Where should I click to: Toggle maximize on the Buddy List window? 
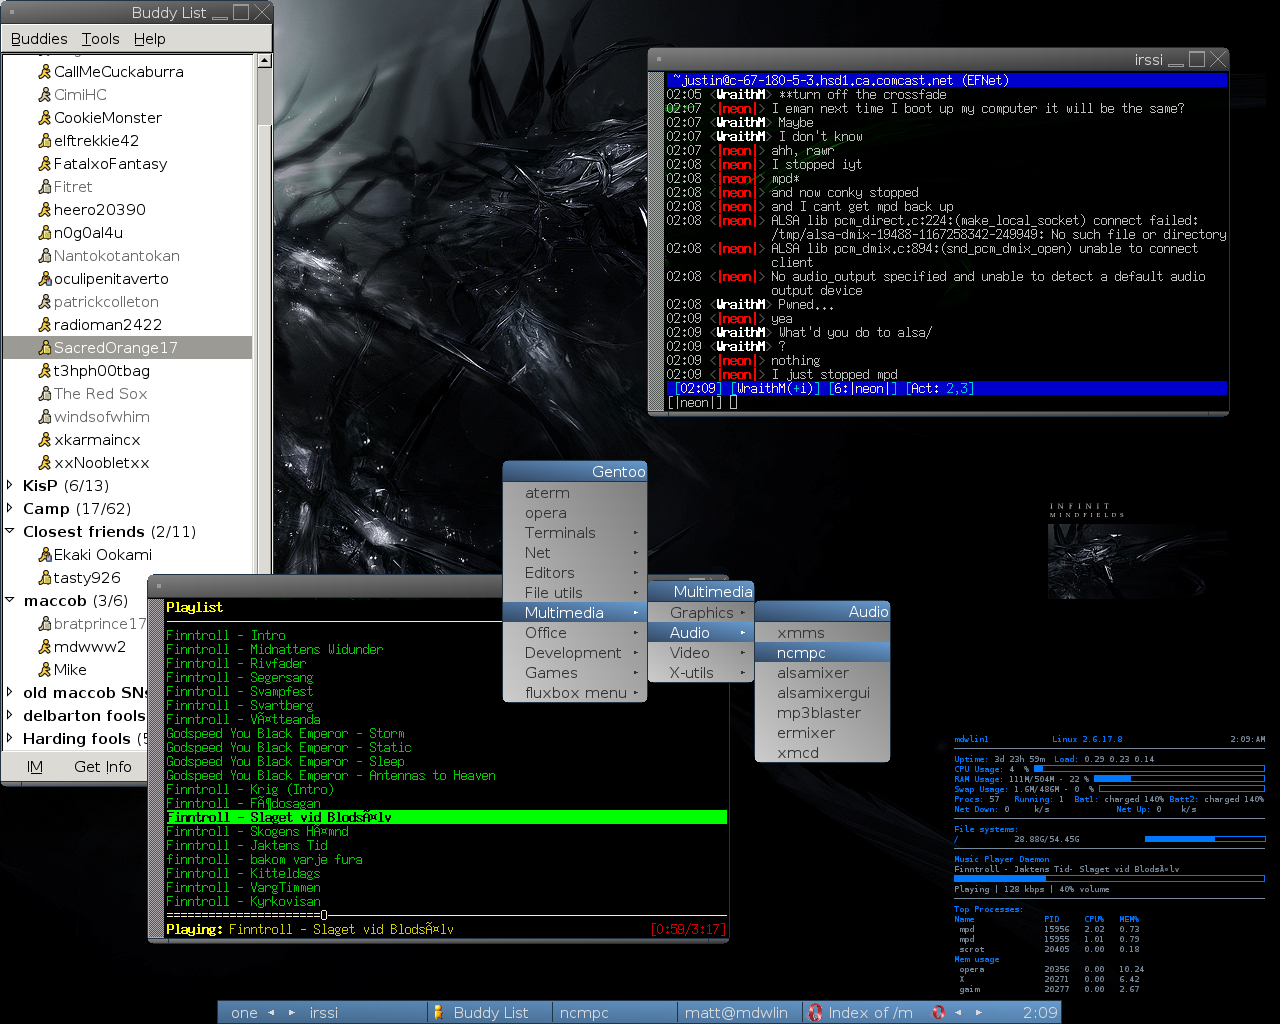click(x=241, y=12)
